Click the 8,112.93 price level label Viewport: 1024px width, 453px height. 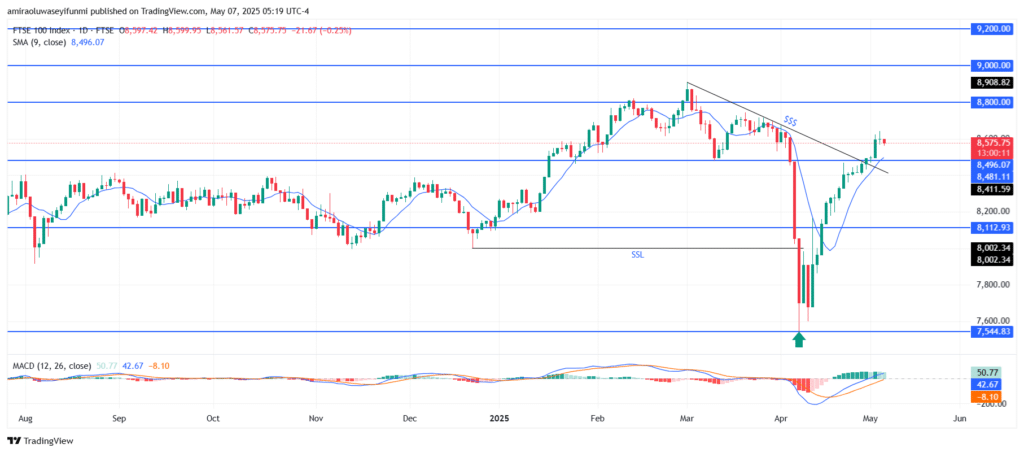[993, 227]
